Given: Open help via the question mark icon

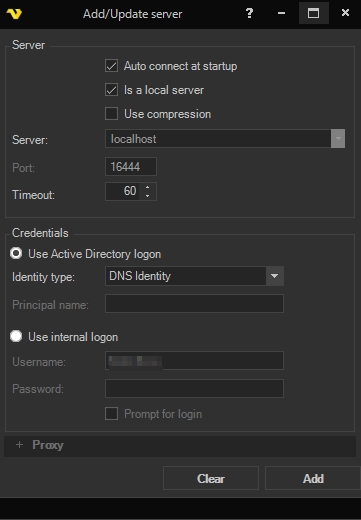Looking at the screenshot, I should (x=249, y=13).
